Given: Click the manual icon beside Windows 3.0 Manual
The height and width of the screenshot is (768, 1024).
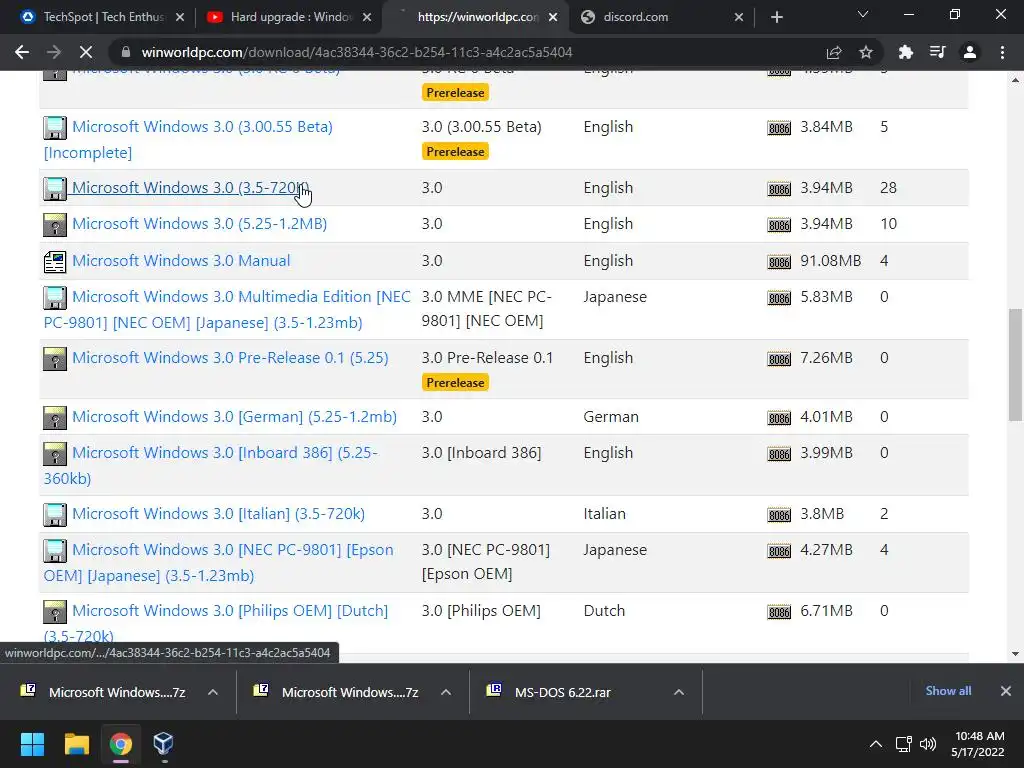Looking at the screenshot, I should tap(55, 261).
